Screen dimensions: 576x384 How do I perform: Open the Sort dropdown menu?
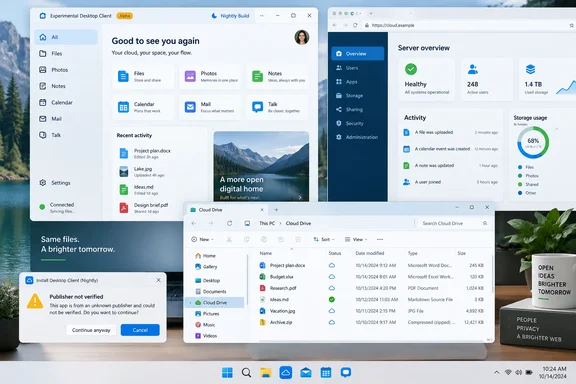pyautogui.click(x=324, y=239)
